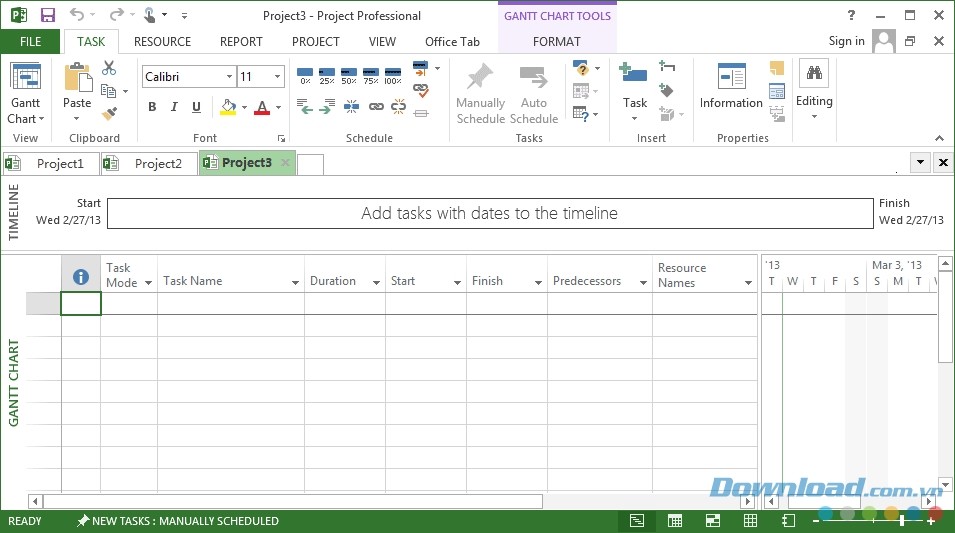
Task: Select the first empty Task Name cell
Action: [x=230, y=304]
